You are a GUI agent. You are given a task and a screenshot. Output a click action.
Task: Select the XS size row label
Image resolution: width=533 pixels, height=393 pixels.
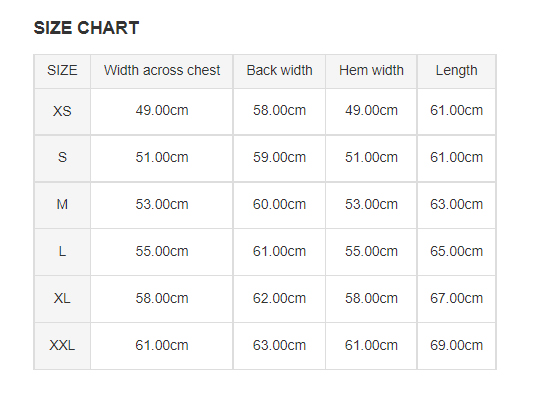(62, 112)
